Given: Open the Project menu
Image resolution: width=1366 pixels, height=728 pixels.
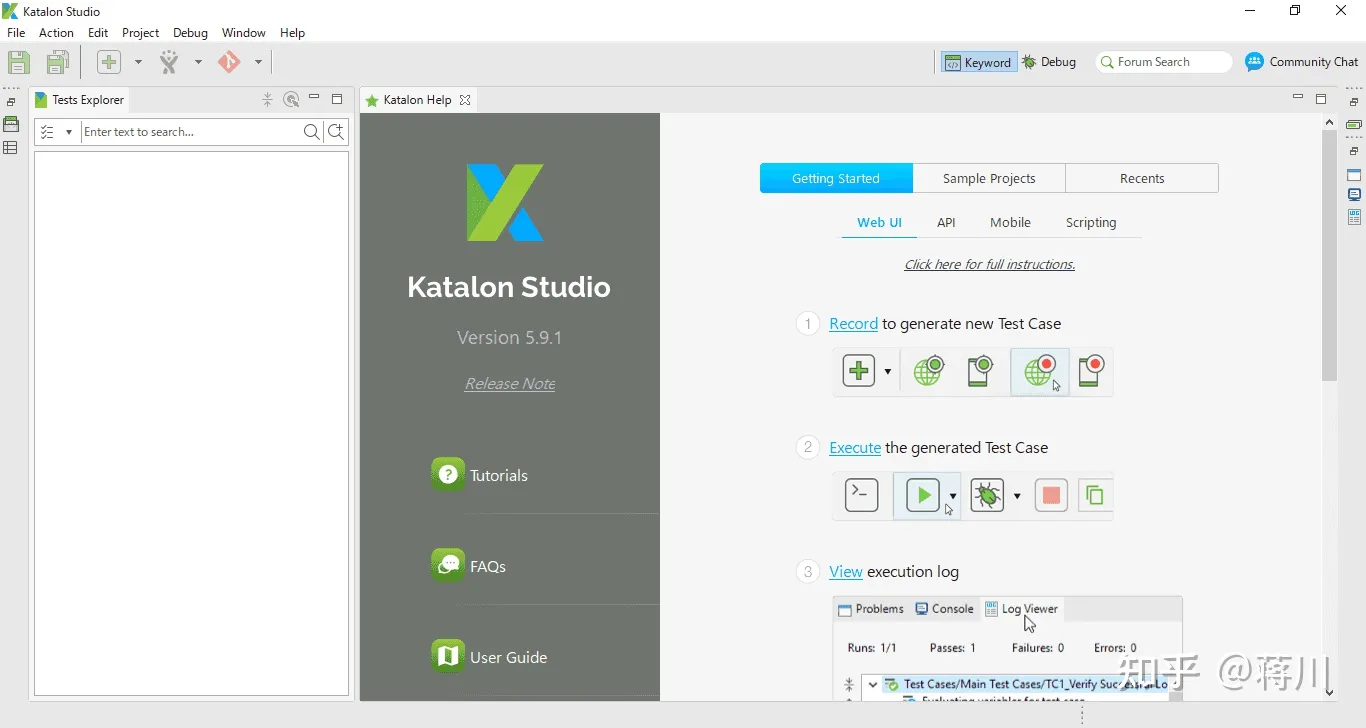Looking at the screenshot, I should tap(141, 33).
